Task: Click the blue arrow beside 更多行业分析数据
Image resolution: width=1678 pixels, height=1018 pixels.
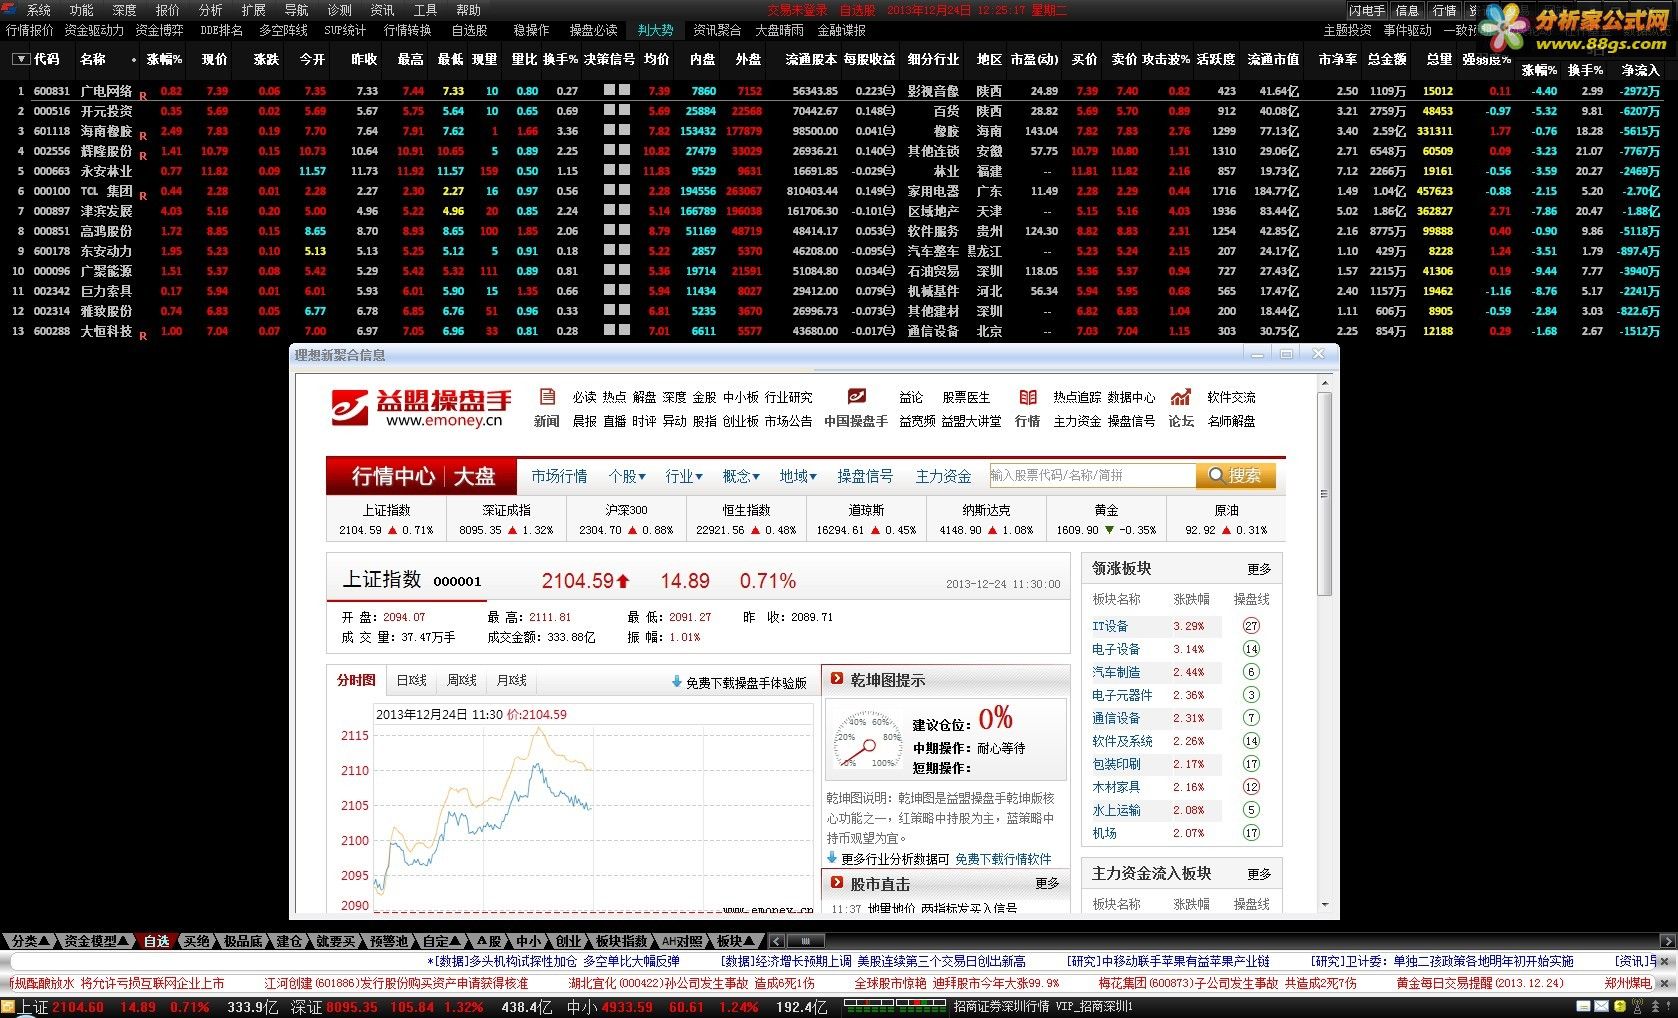Action: click(x=832, y=858)
